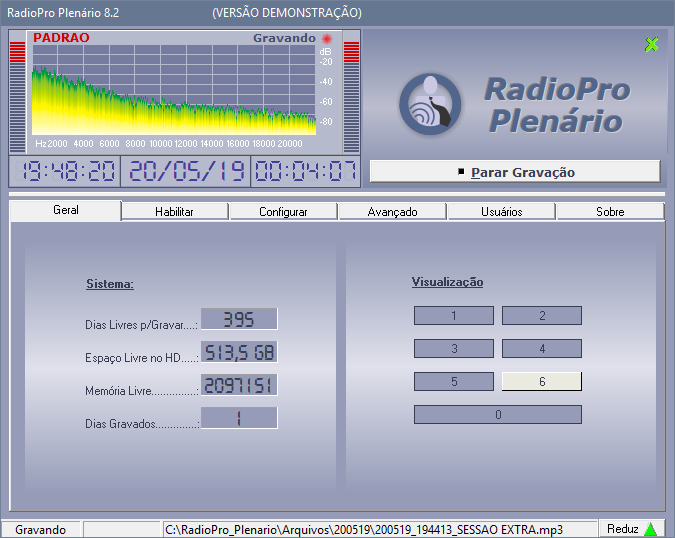Click the Gravando text above spectrum
675x538 pixels.
(284, 38)
